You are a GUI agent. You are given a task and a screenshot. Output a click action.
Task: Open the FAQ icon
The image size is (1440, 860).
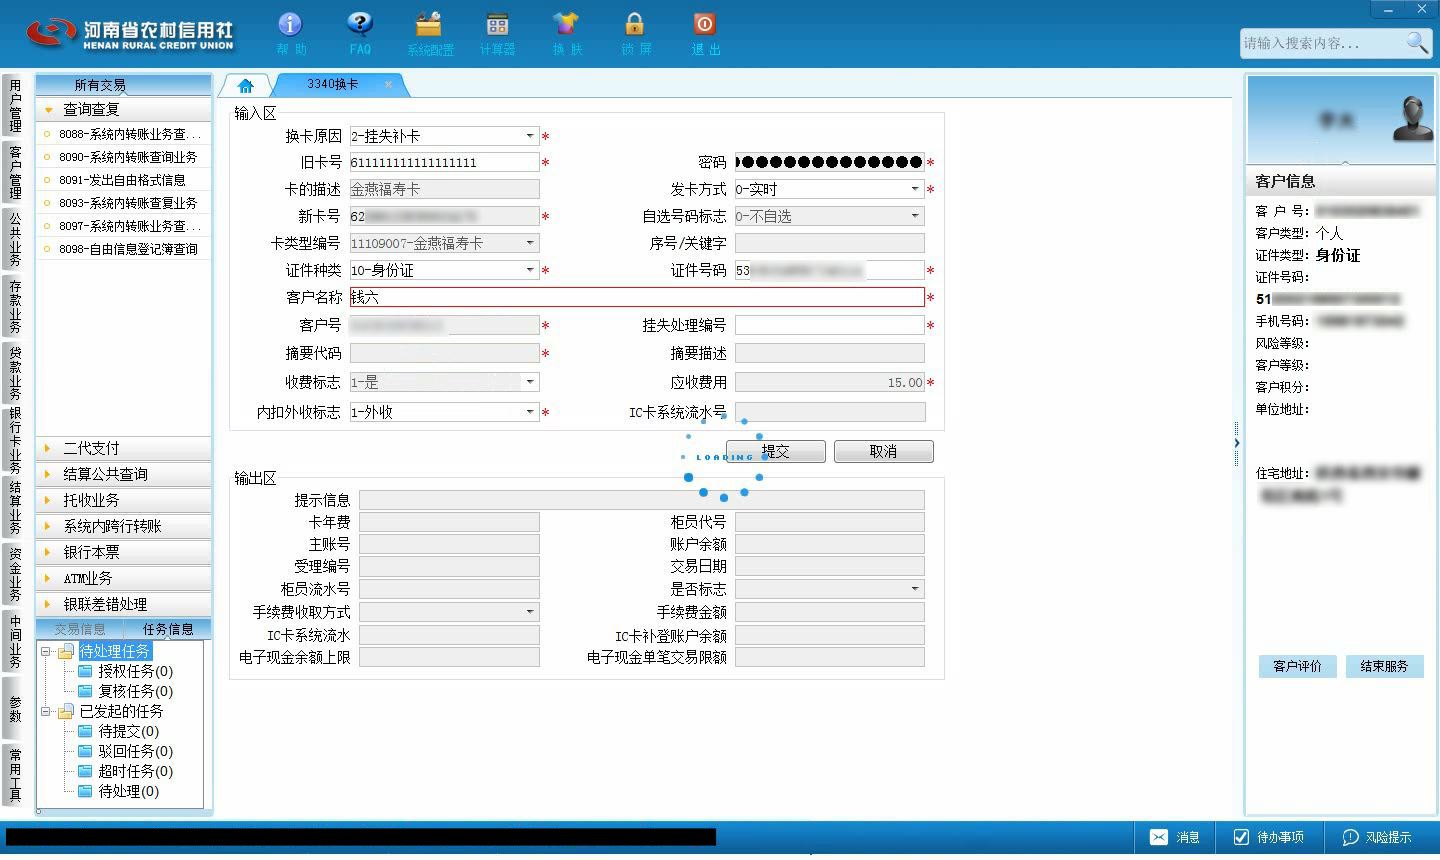point(360,33)
